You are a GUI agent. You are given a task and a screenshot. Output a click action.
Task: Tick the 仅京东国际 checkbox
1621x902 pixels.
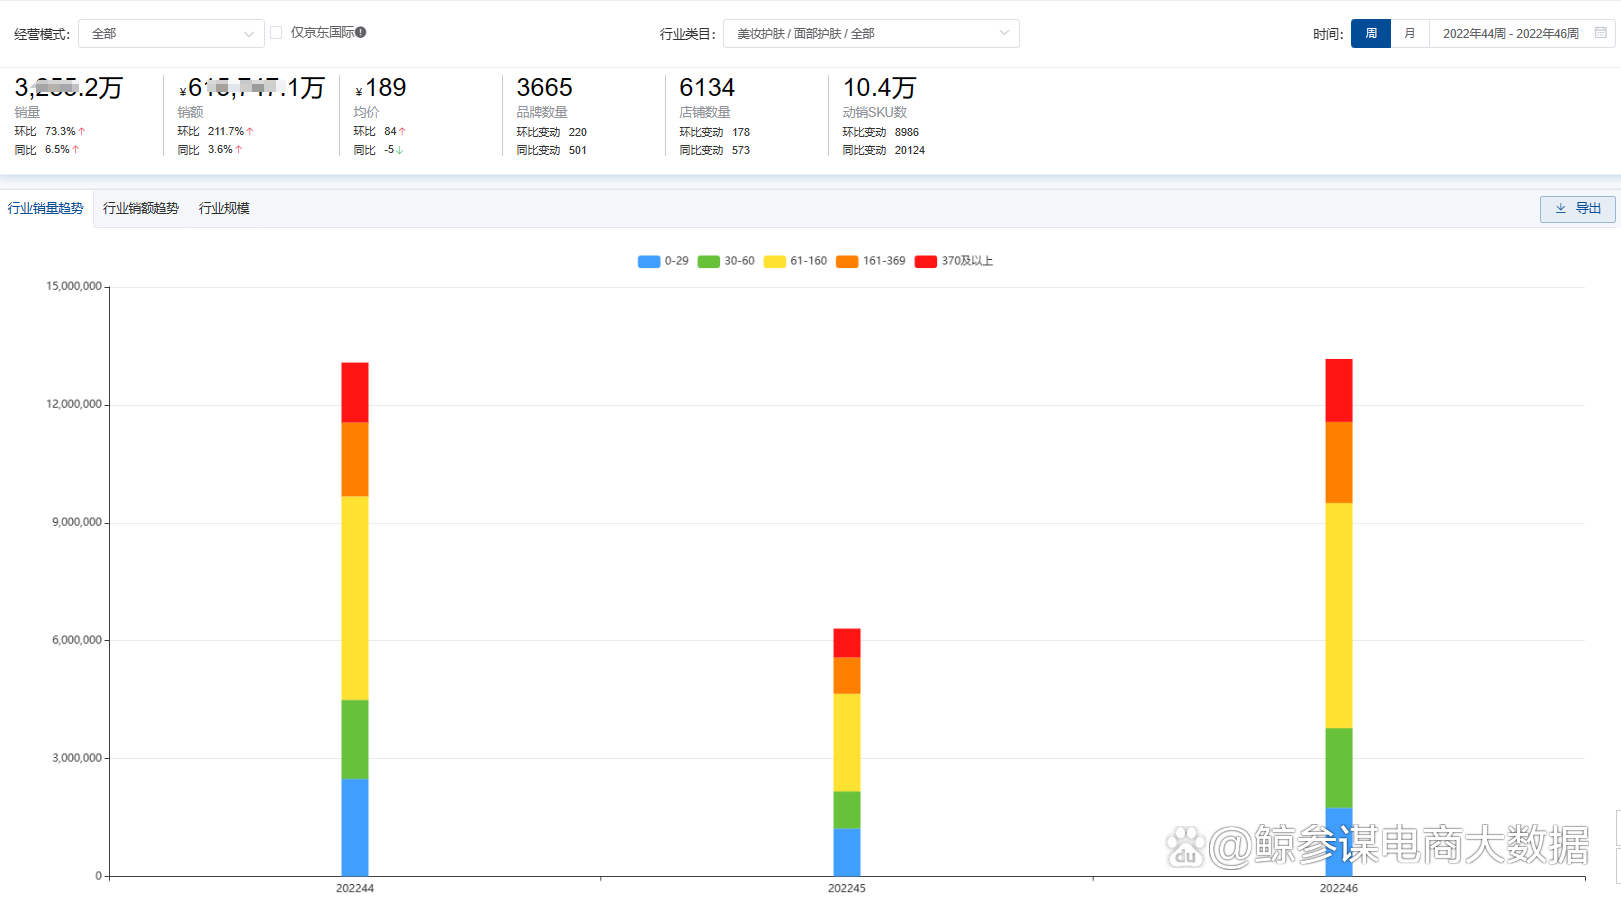[x=276, y=33]
